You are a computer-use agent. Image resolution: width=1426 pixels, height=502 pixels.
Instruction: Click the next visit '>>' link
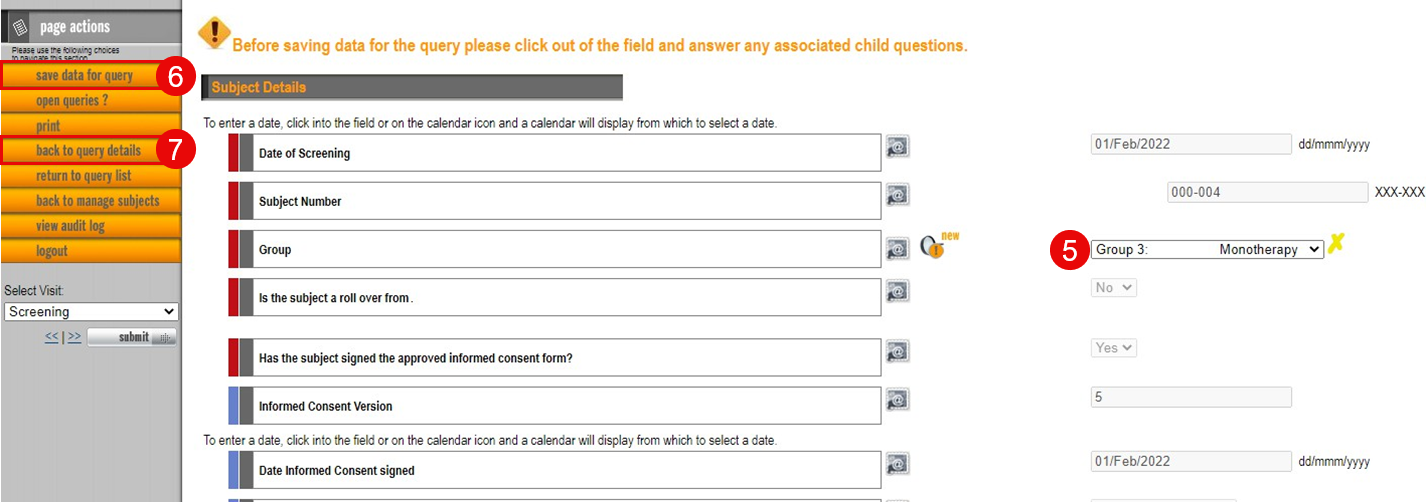(74, 337)
